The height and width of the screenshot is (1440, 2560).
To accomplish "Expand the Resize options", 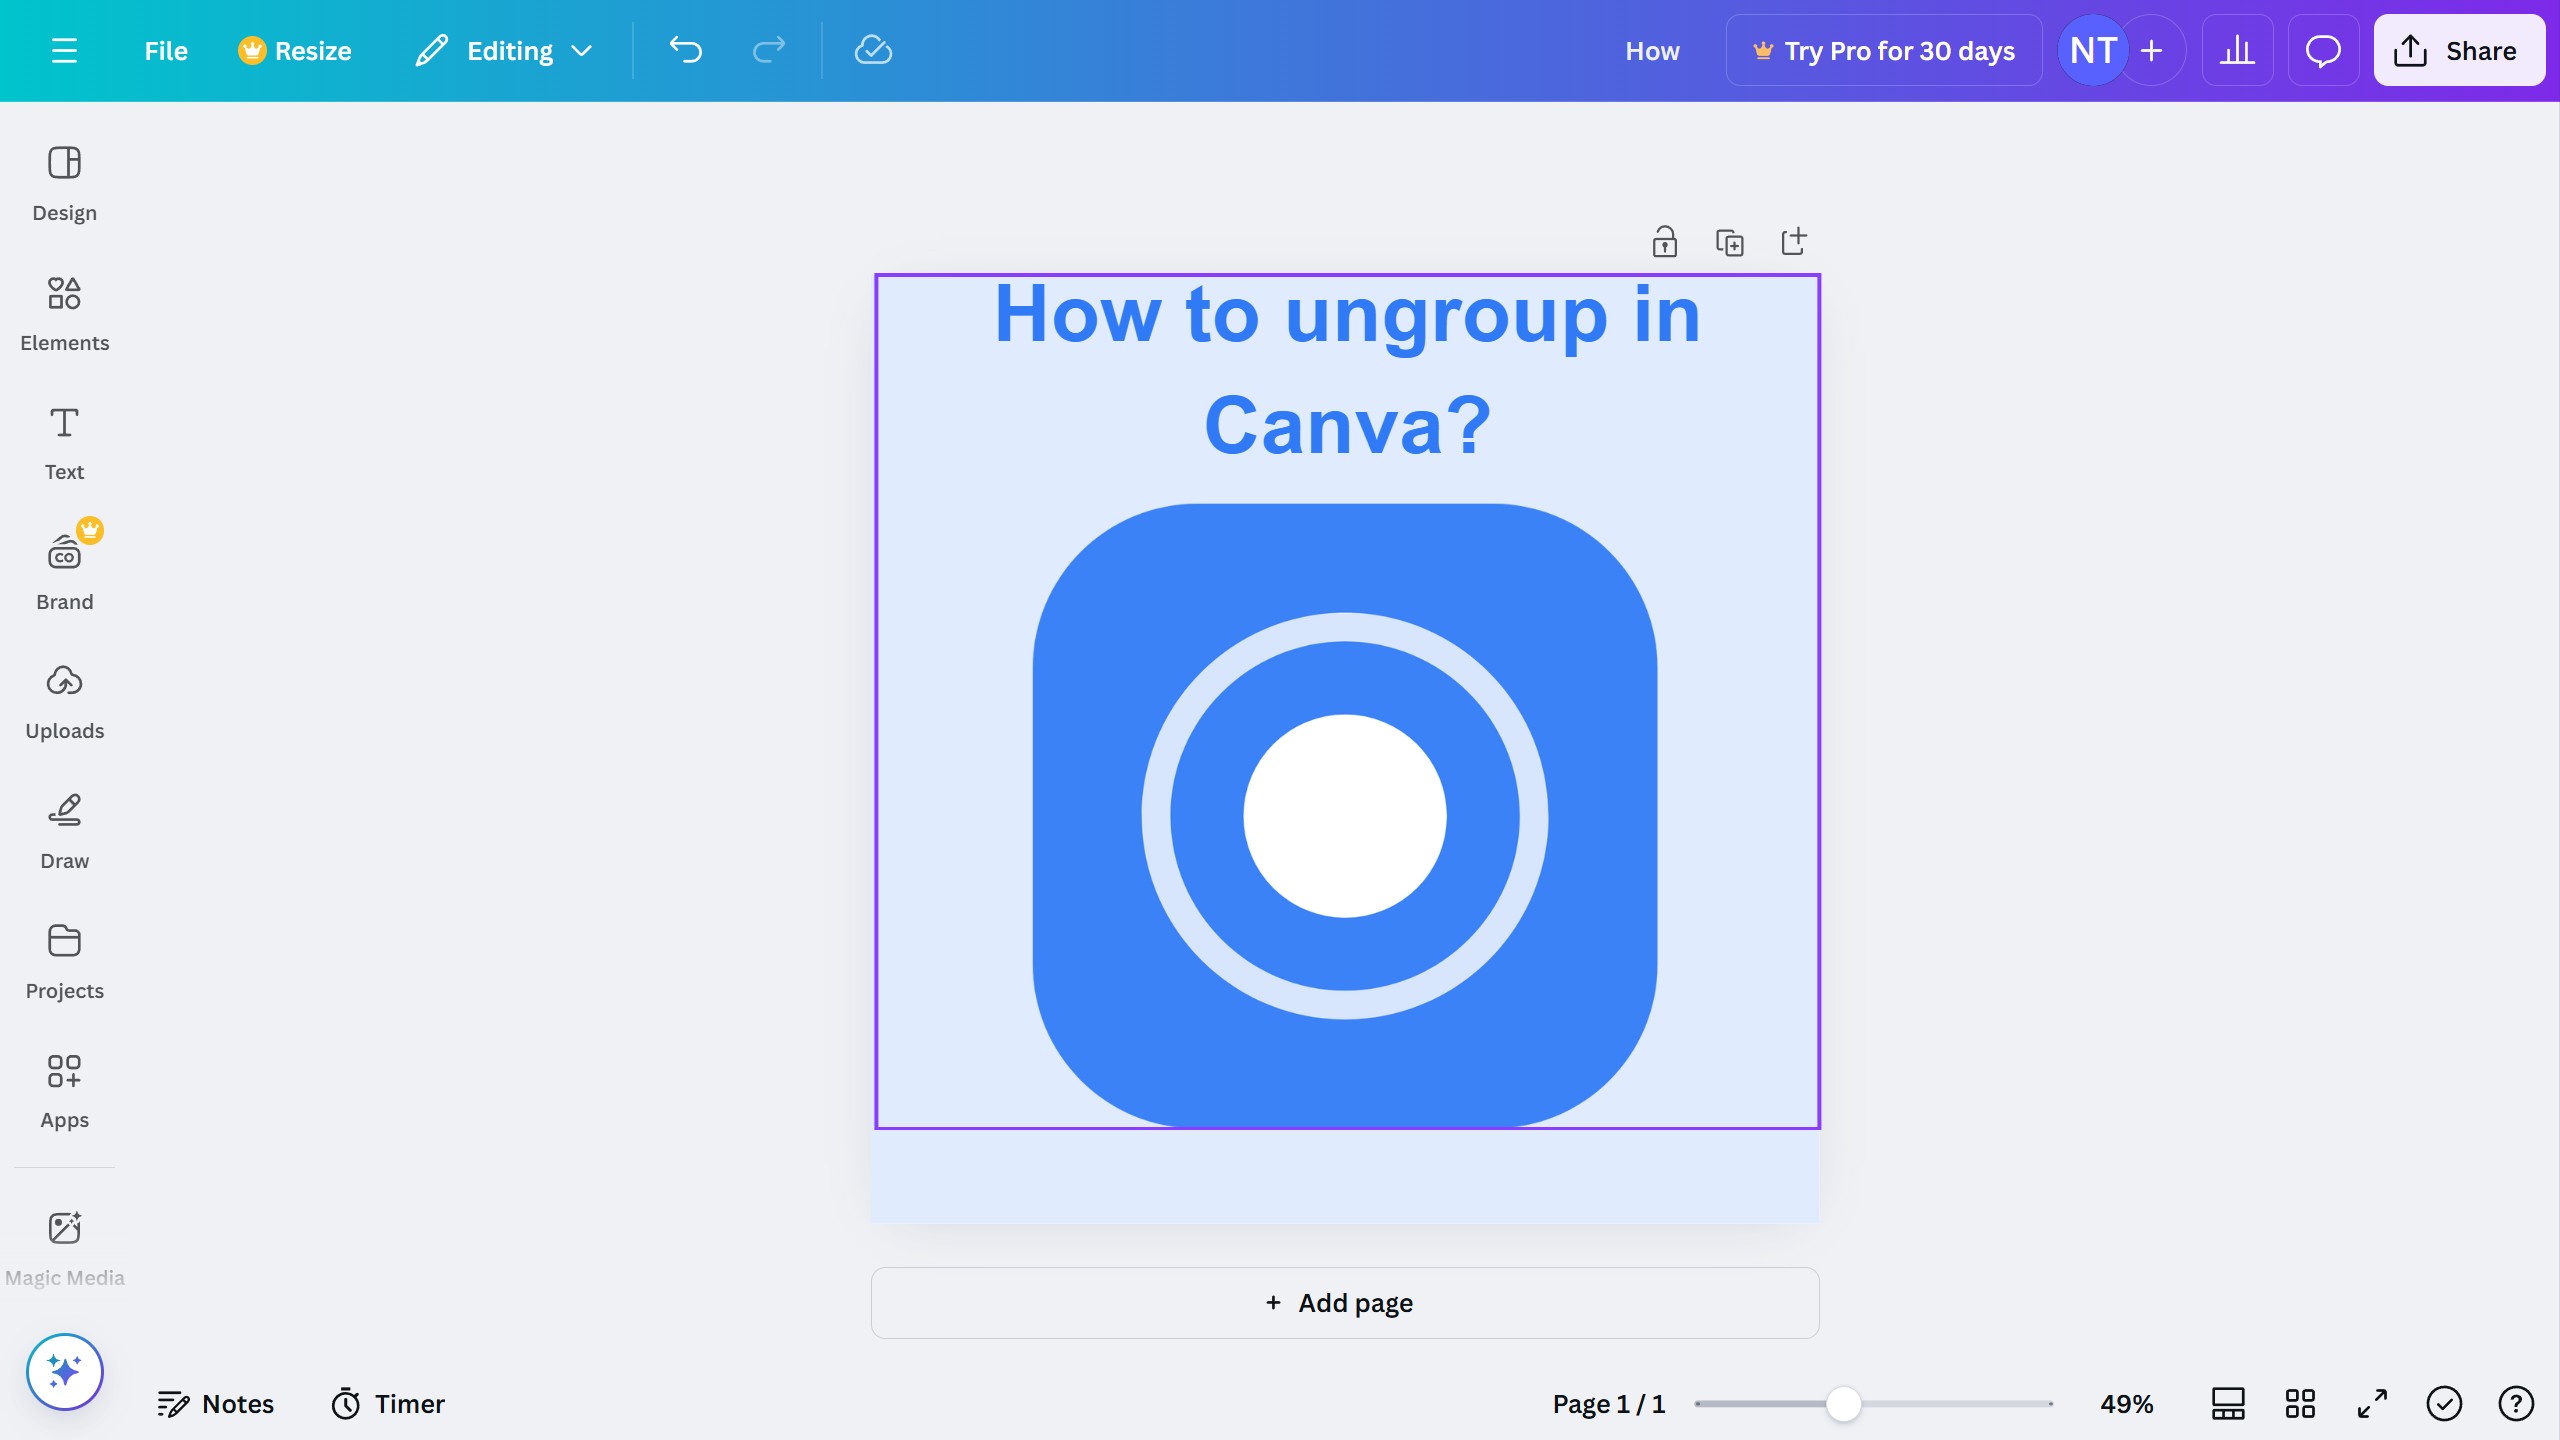I will click(293, 50).
